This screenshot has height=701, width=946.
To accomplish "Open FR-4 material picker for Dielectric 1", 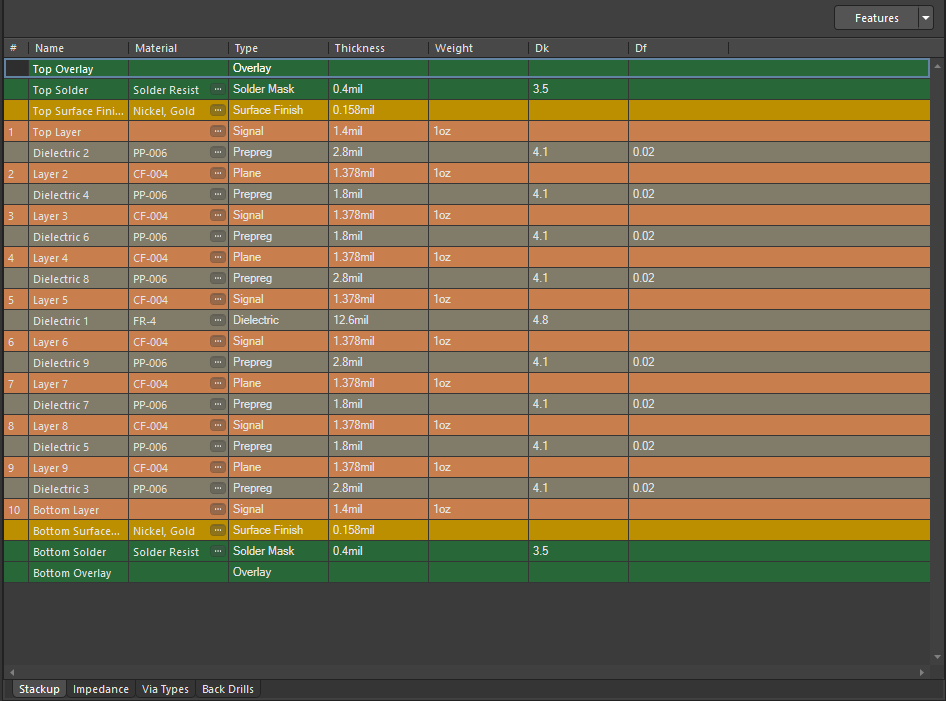I will [x=218, y=320].
